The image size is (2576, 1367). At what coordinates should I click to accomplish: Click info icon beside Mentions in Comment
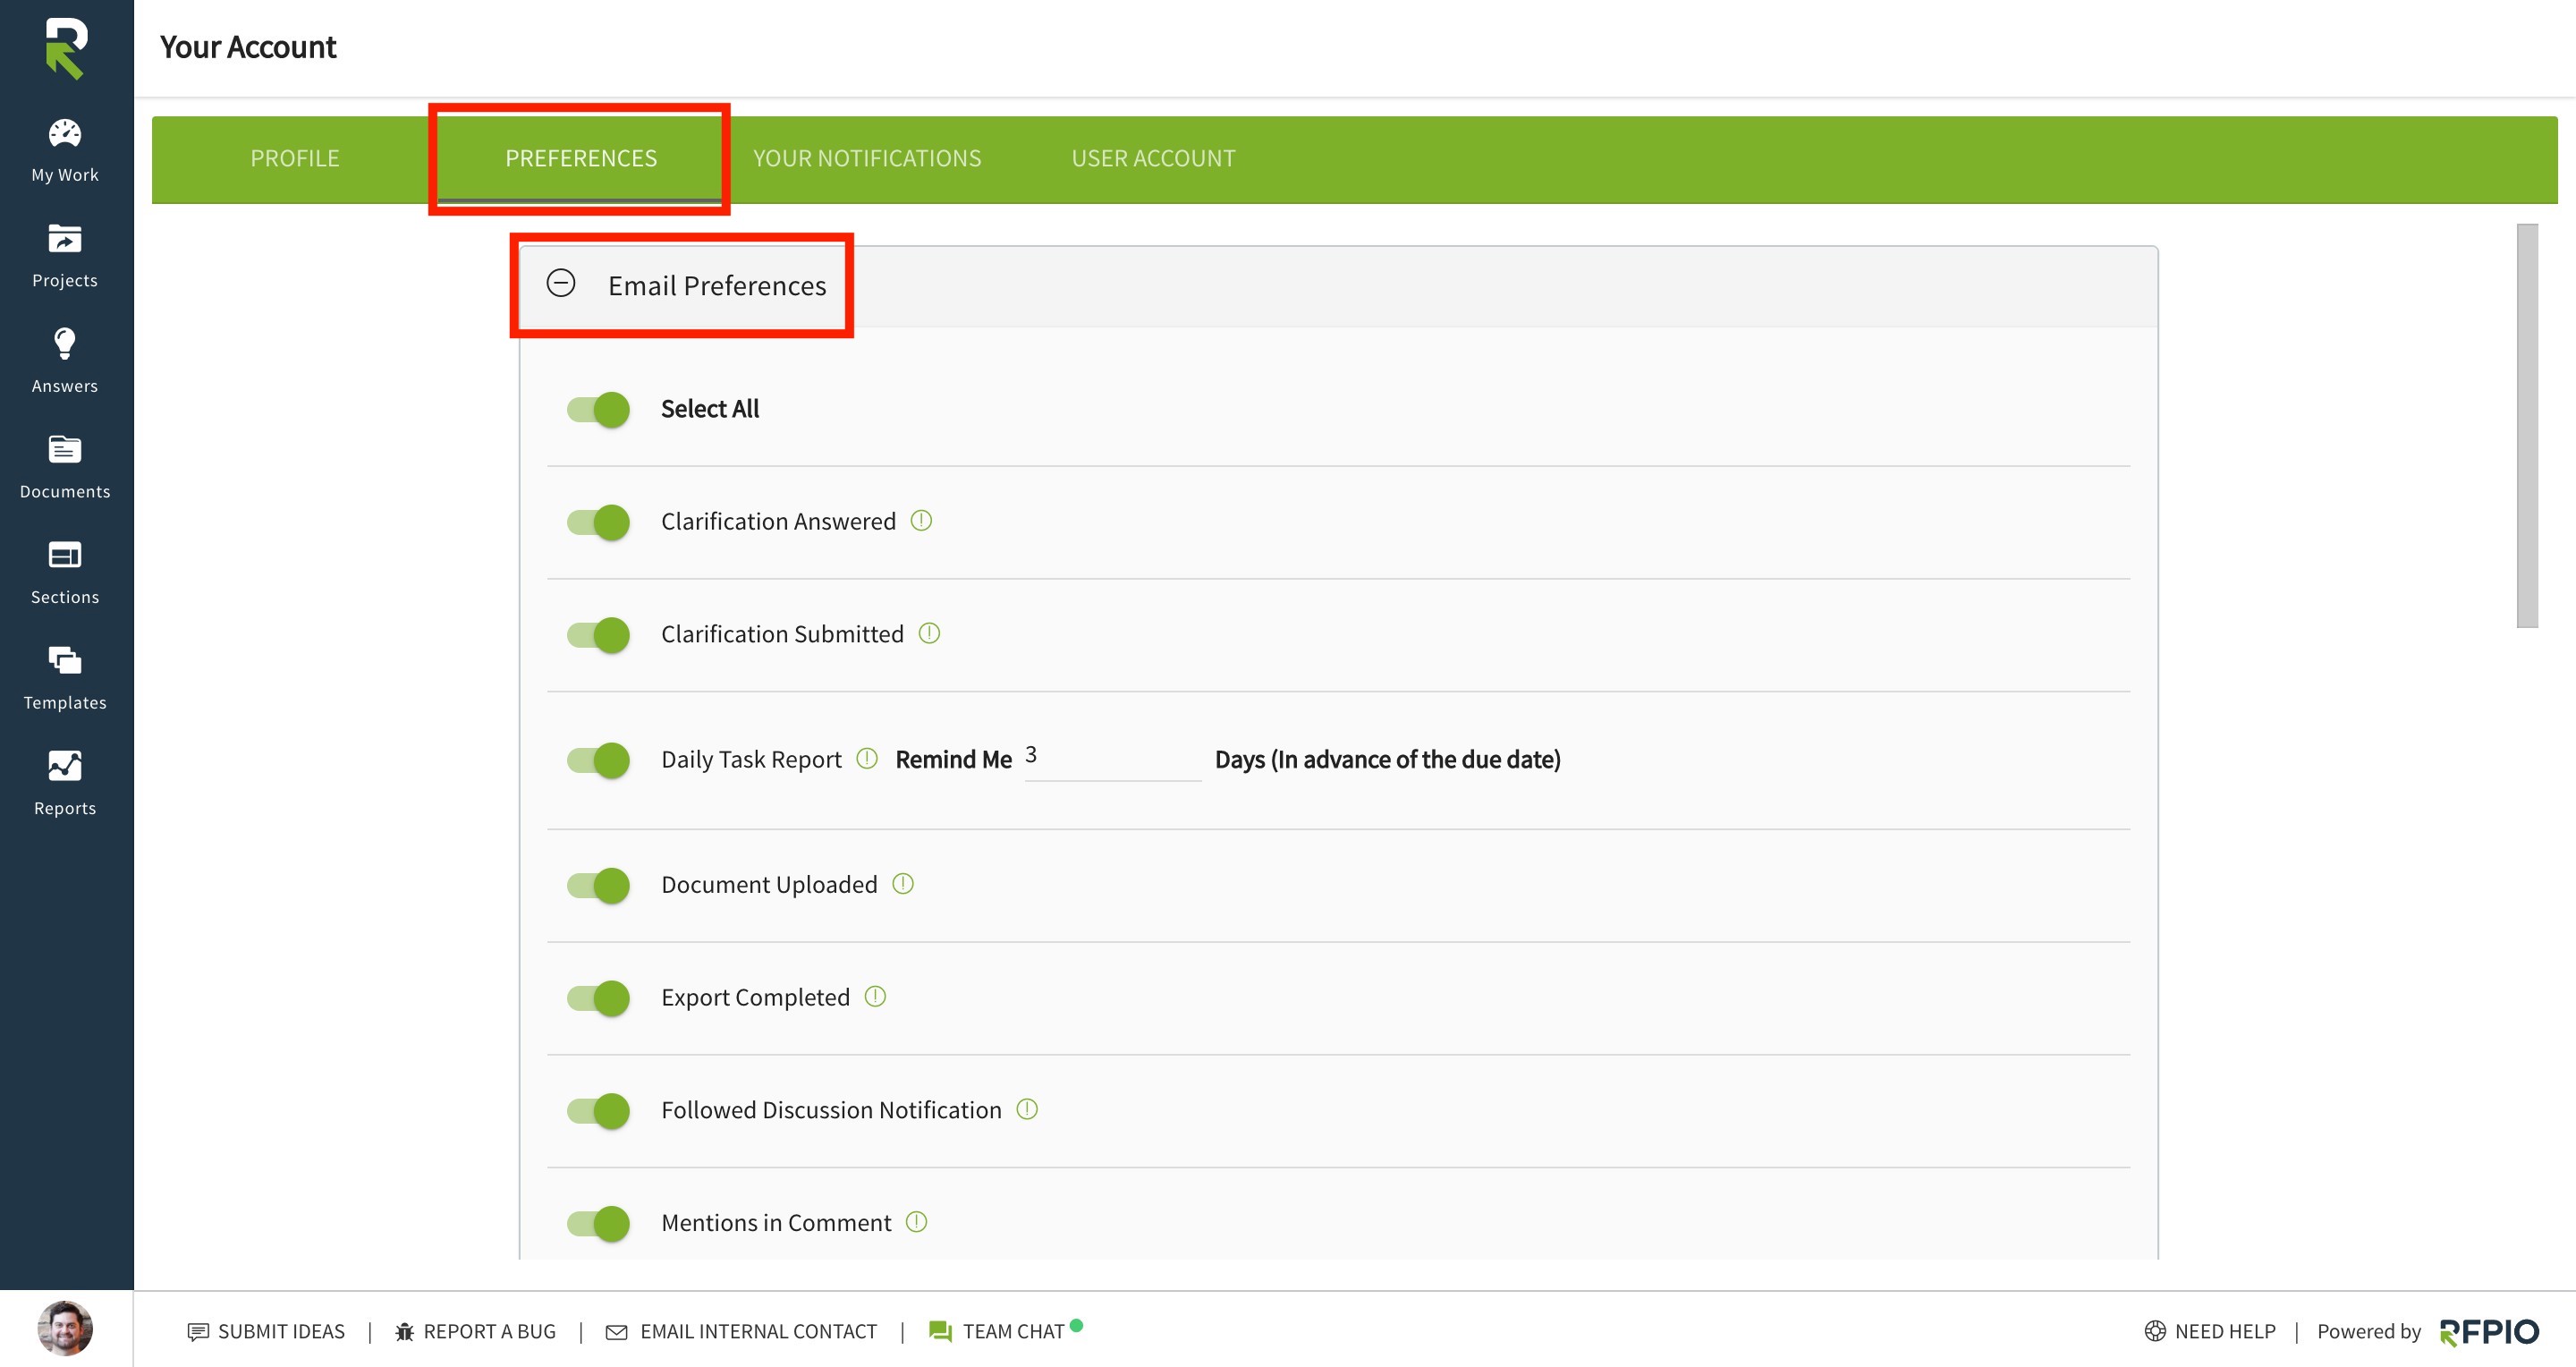(916, 1222)
